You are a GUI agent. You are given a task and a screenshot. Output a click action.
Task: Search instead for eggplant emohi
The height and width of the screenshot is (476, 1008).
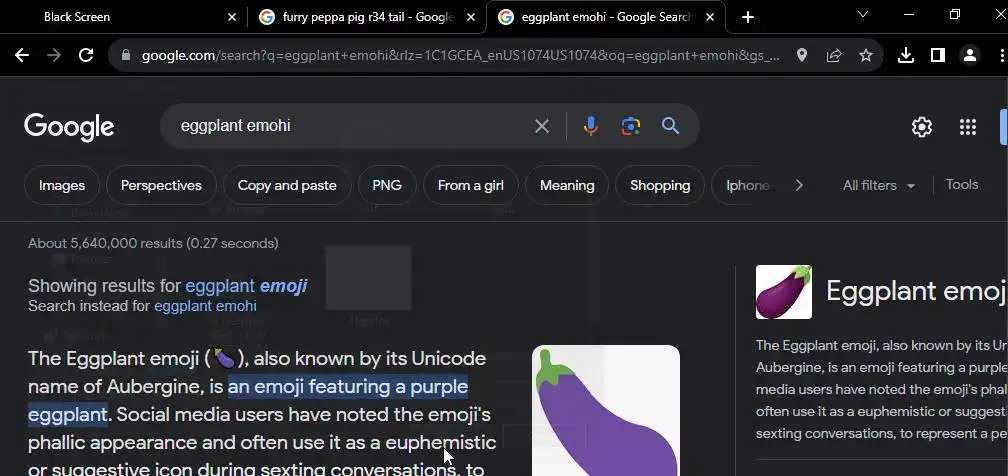pos(205,306)
